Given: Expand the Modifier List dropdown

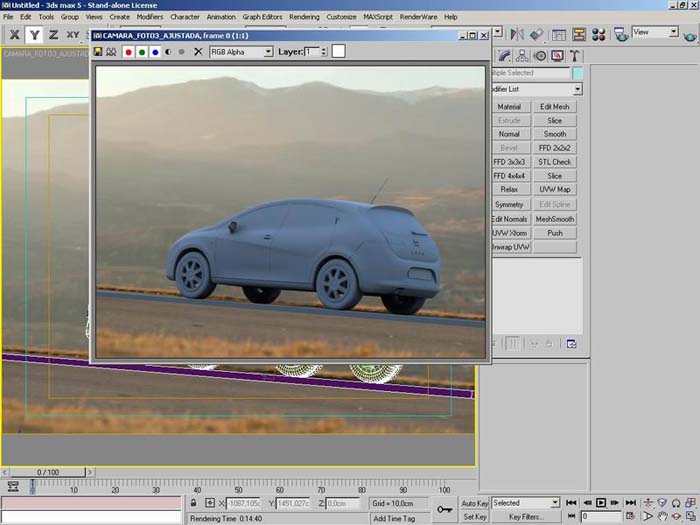Looking at the screenshot, I should click(x=577, y=90).
